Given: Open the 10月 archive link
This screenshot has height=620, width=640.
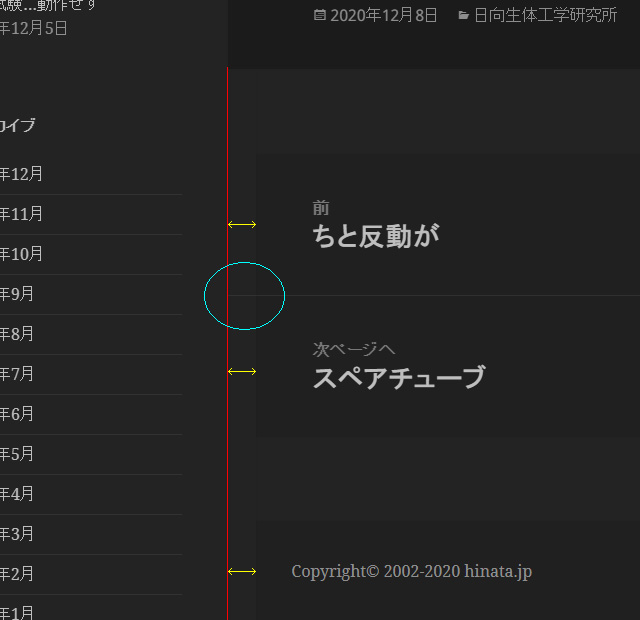Looking at the screenshot, I should tap(21, 254).
